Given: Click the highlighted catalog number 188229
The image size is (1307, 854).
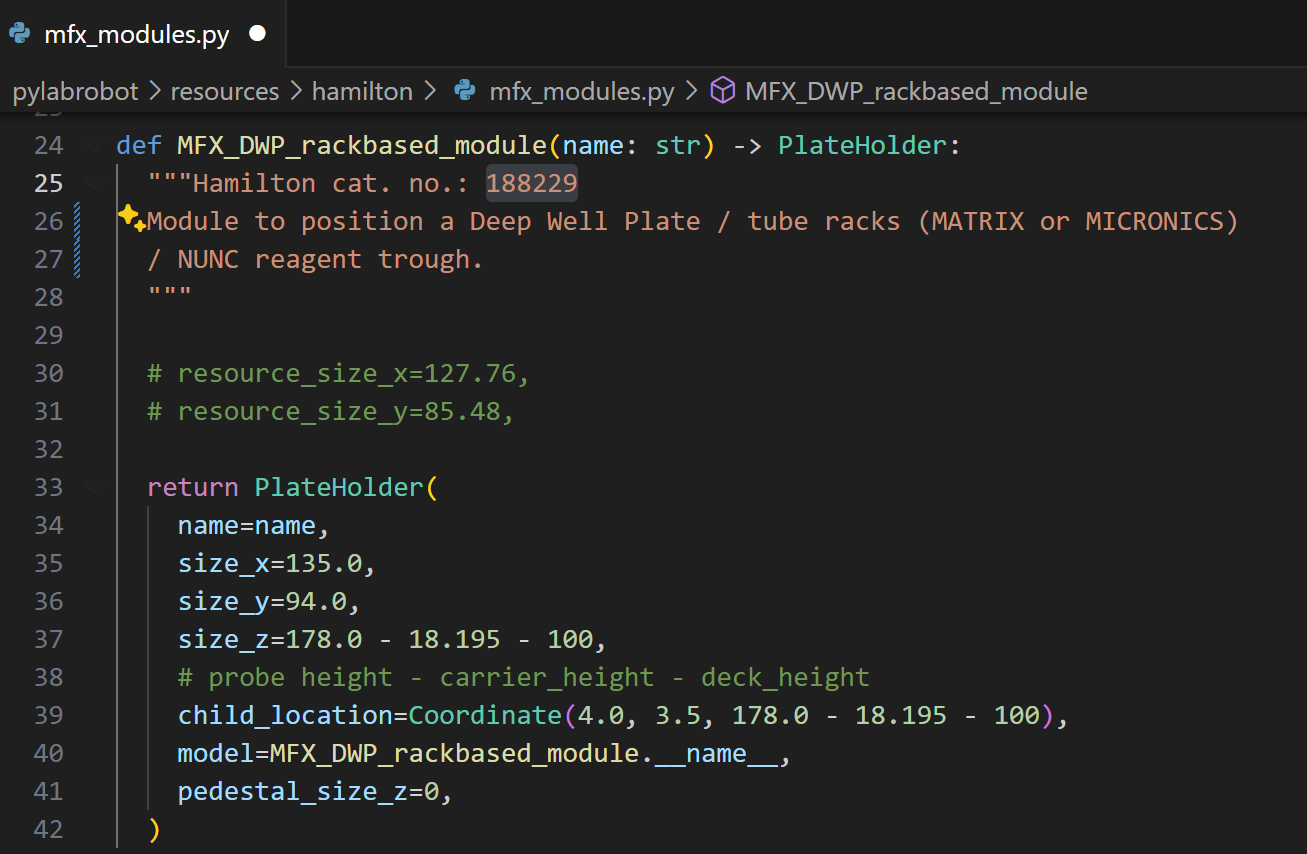Looking at the screenshot, I should (532, 184).
